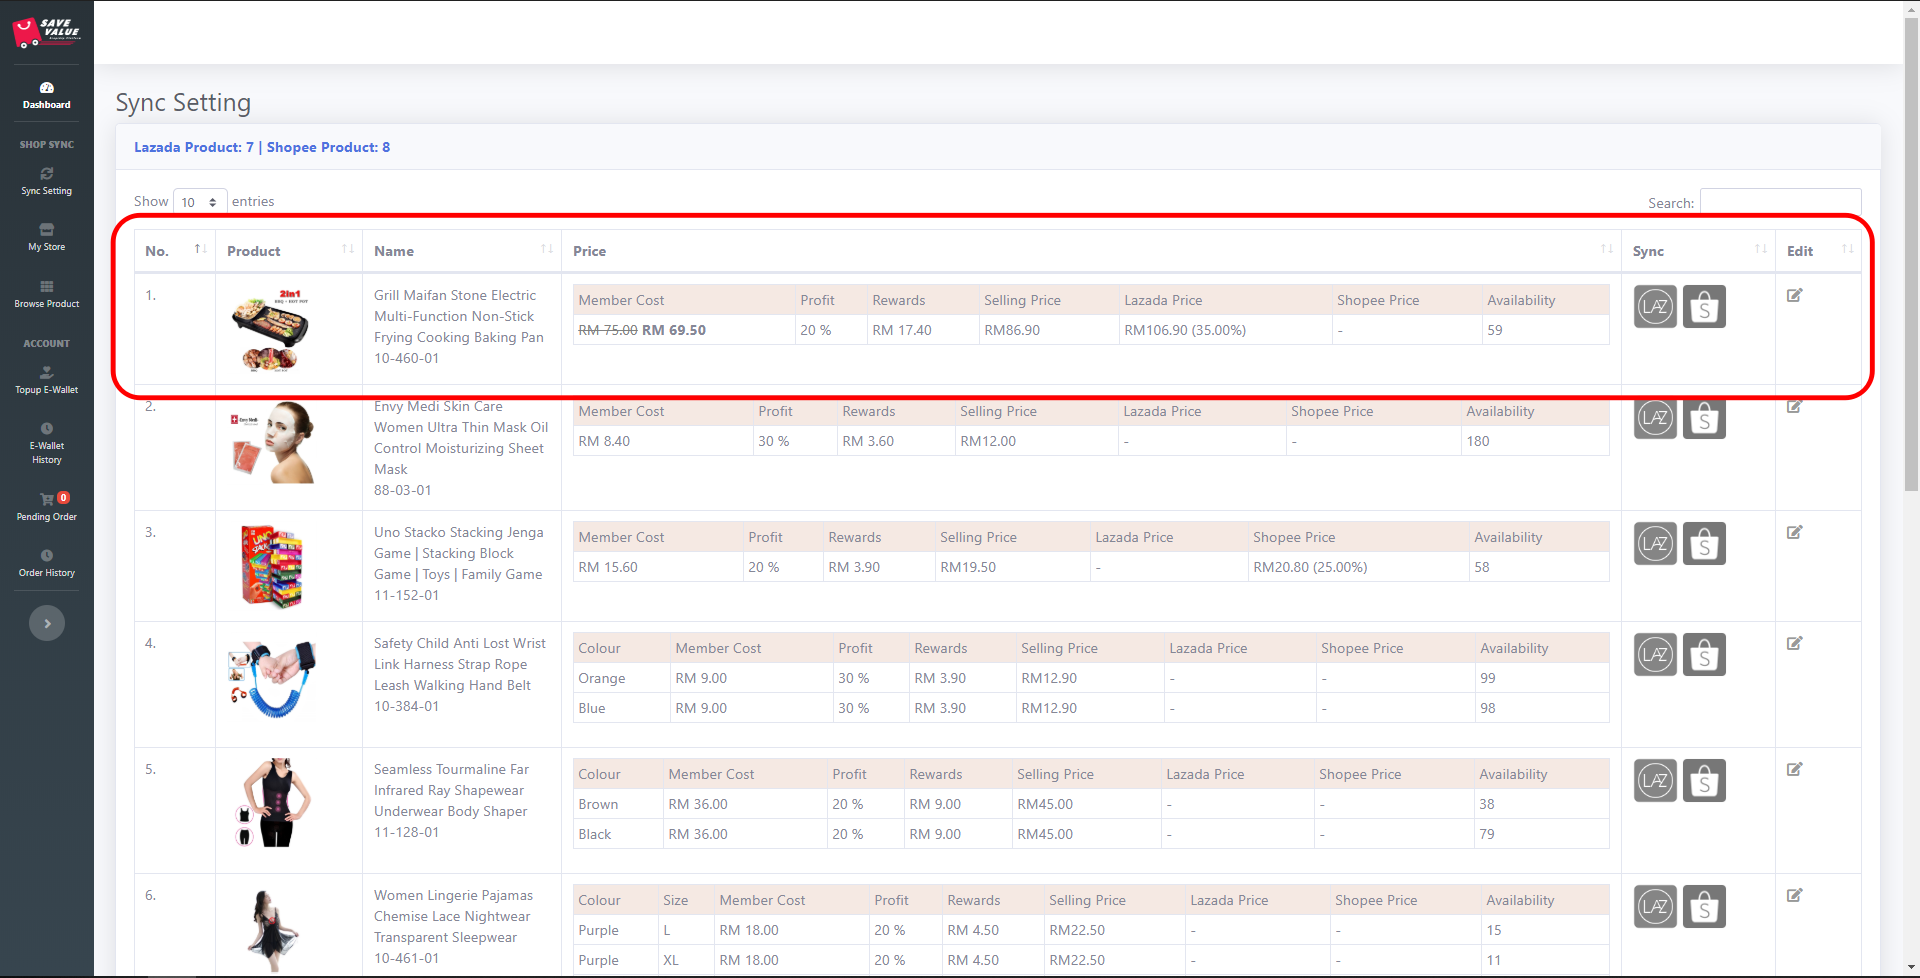This screenshot has height=978, width=1920.
Task: Toggle Shopee sync for Uno Stacko game
Action: coord(1704,544)
